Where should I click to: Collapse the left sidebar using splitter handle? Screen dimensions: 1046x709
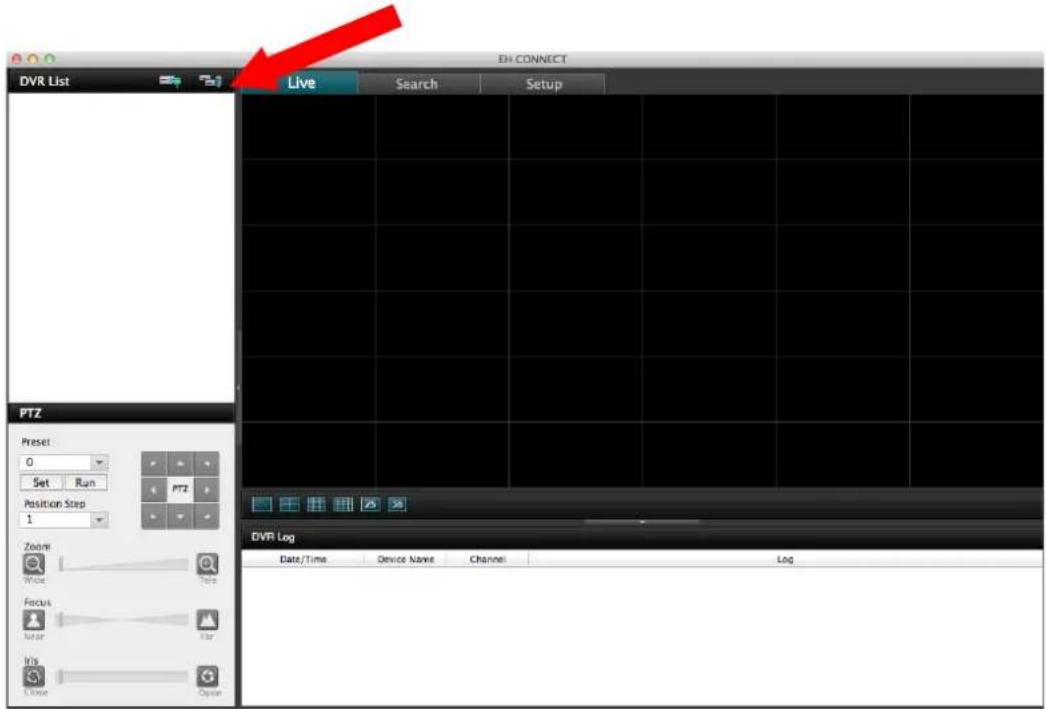(x=238, y=386)
